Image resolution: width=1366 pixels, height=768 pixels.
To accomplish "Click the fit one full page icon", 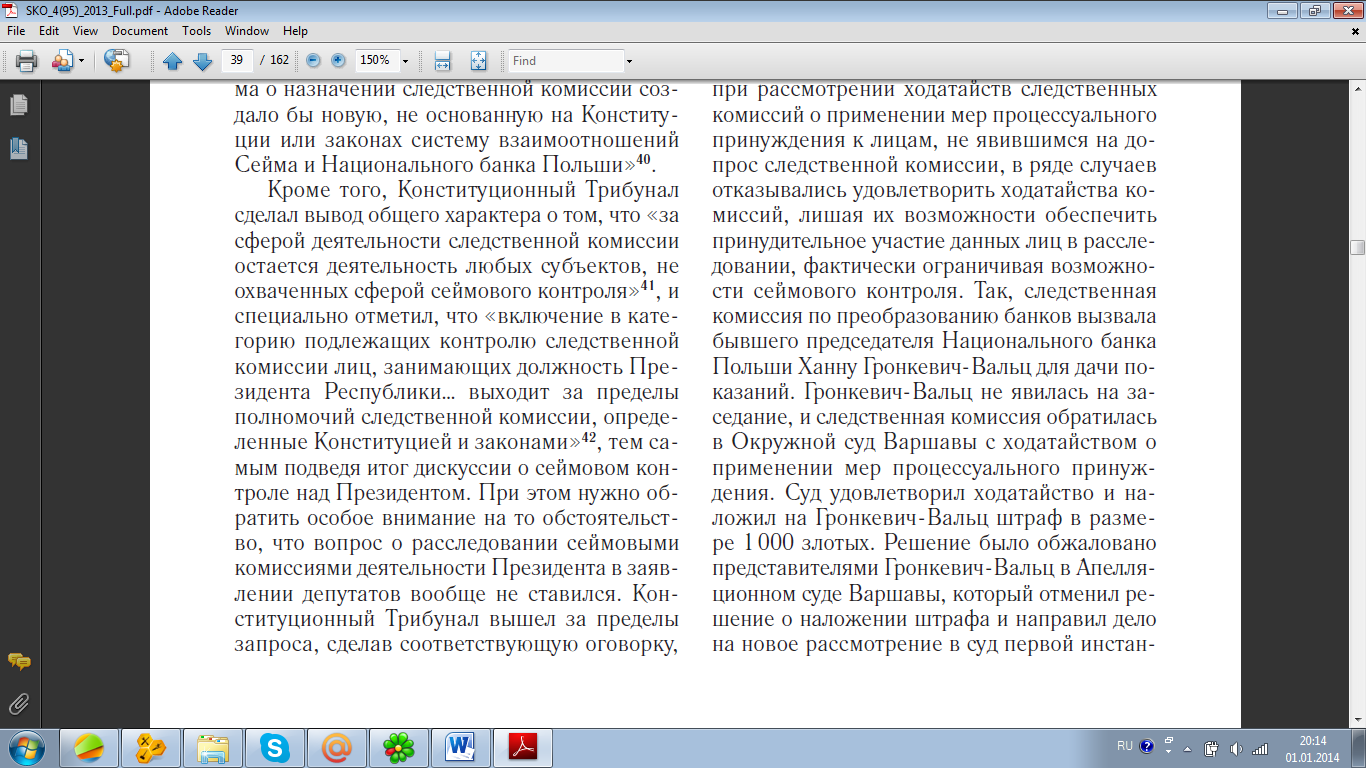I will (478, 61).
